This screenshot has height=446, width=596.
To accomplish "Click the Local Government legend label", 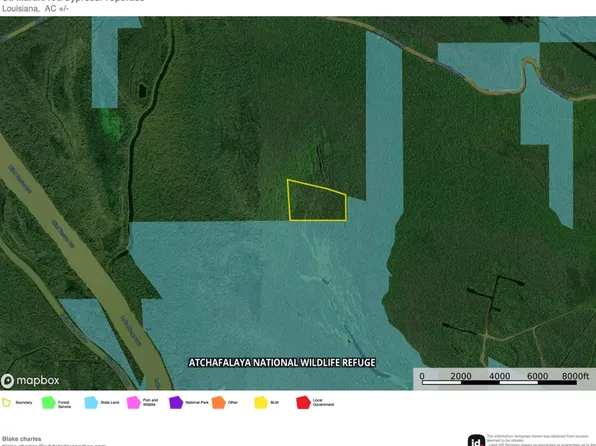I will 323,402.
